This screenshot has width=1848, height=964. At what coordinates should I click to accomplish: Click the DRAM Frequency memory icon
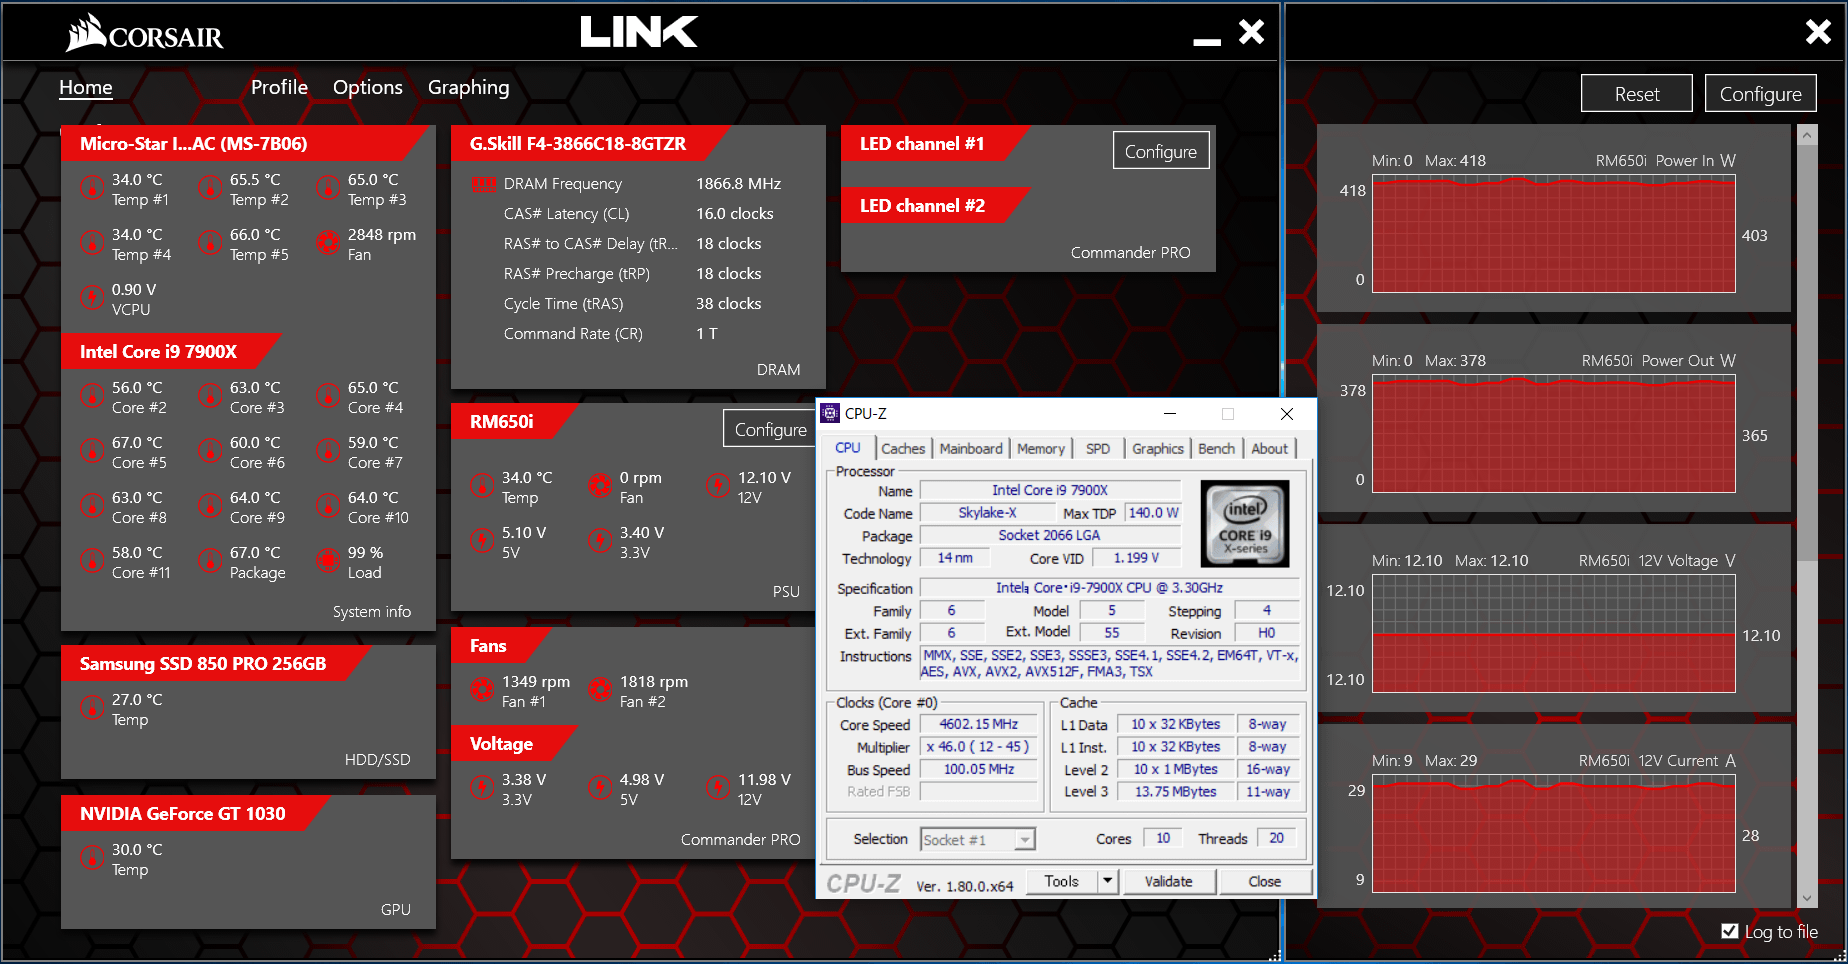[x=483, y=184]
